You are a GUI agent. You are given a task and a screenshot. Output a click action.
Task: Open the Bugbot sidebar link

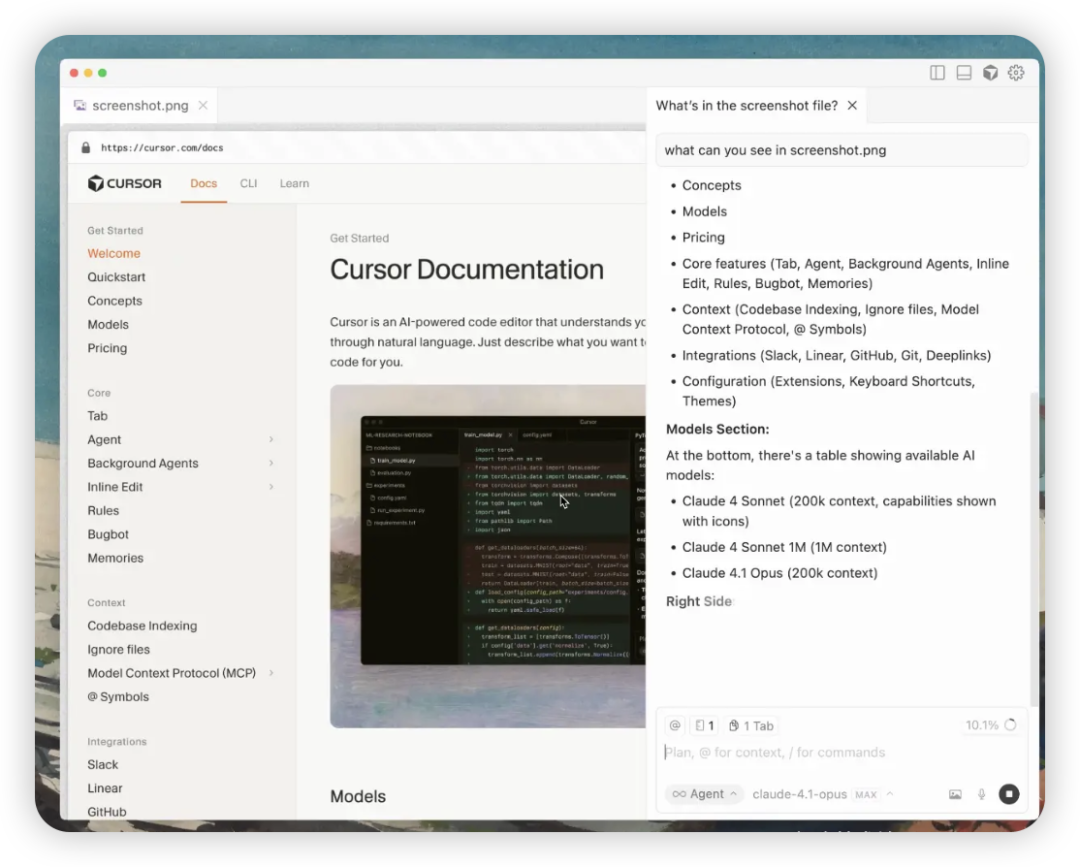click(x=107, y=534)
